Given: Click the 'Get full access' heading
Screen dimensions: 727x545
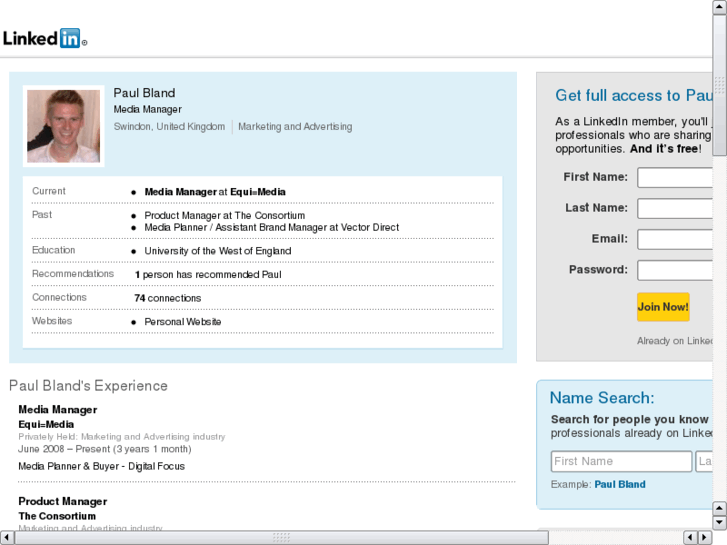Looking at the screenshot, I should (634, 95).
